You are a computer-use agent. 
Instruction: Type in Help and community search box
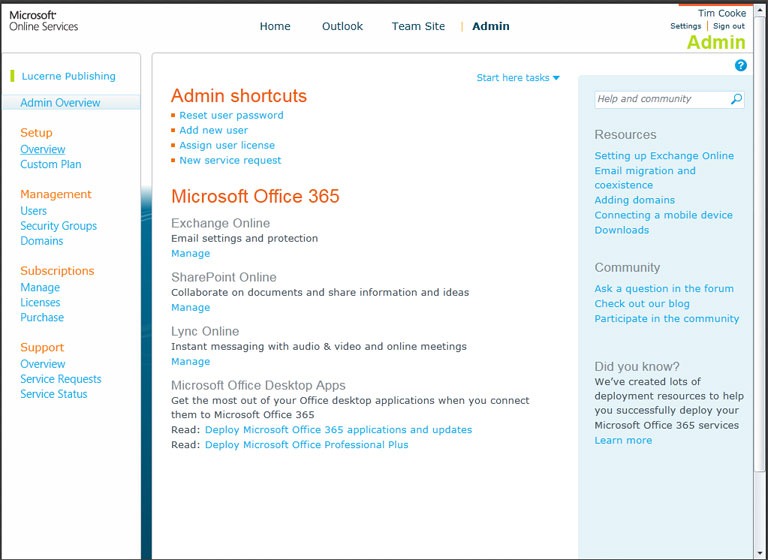click(x=660, y=100)
